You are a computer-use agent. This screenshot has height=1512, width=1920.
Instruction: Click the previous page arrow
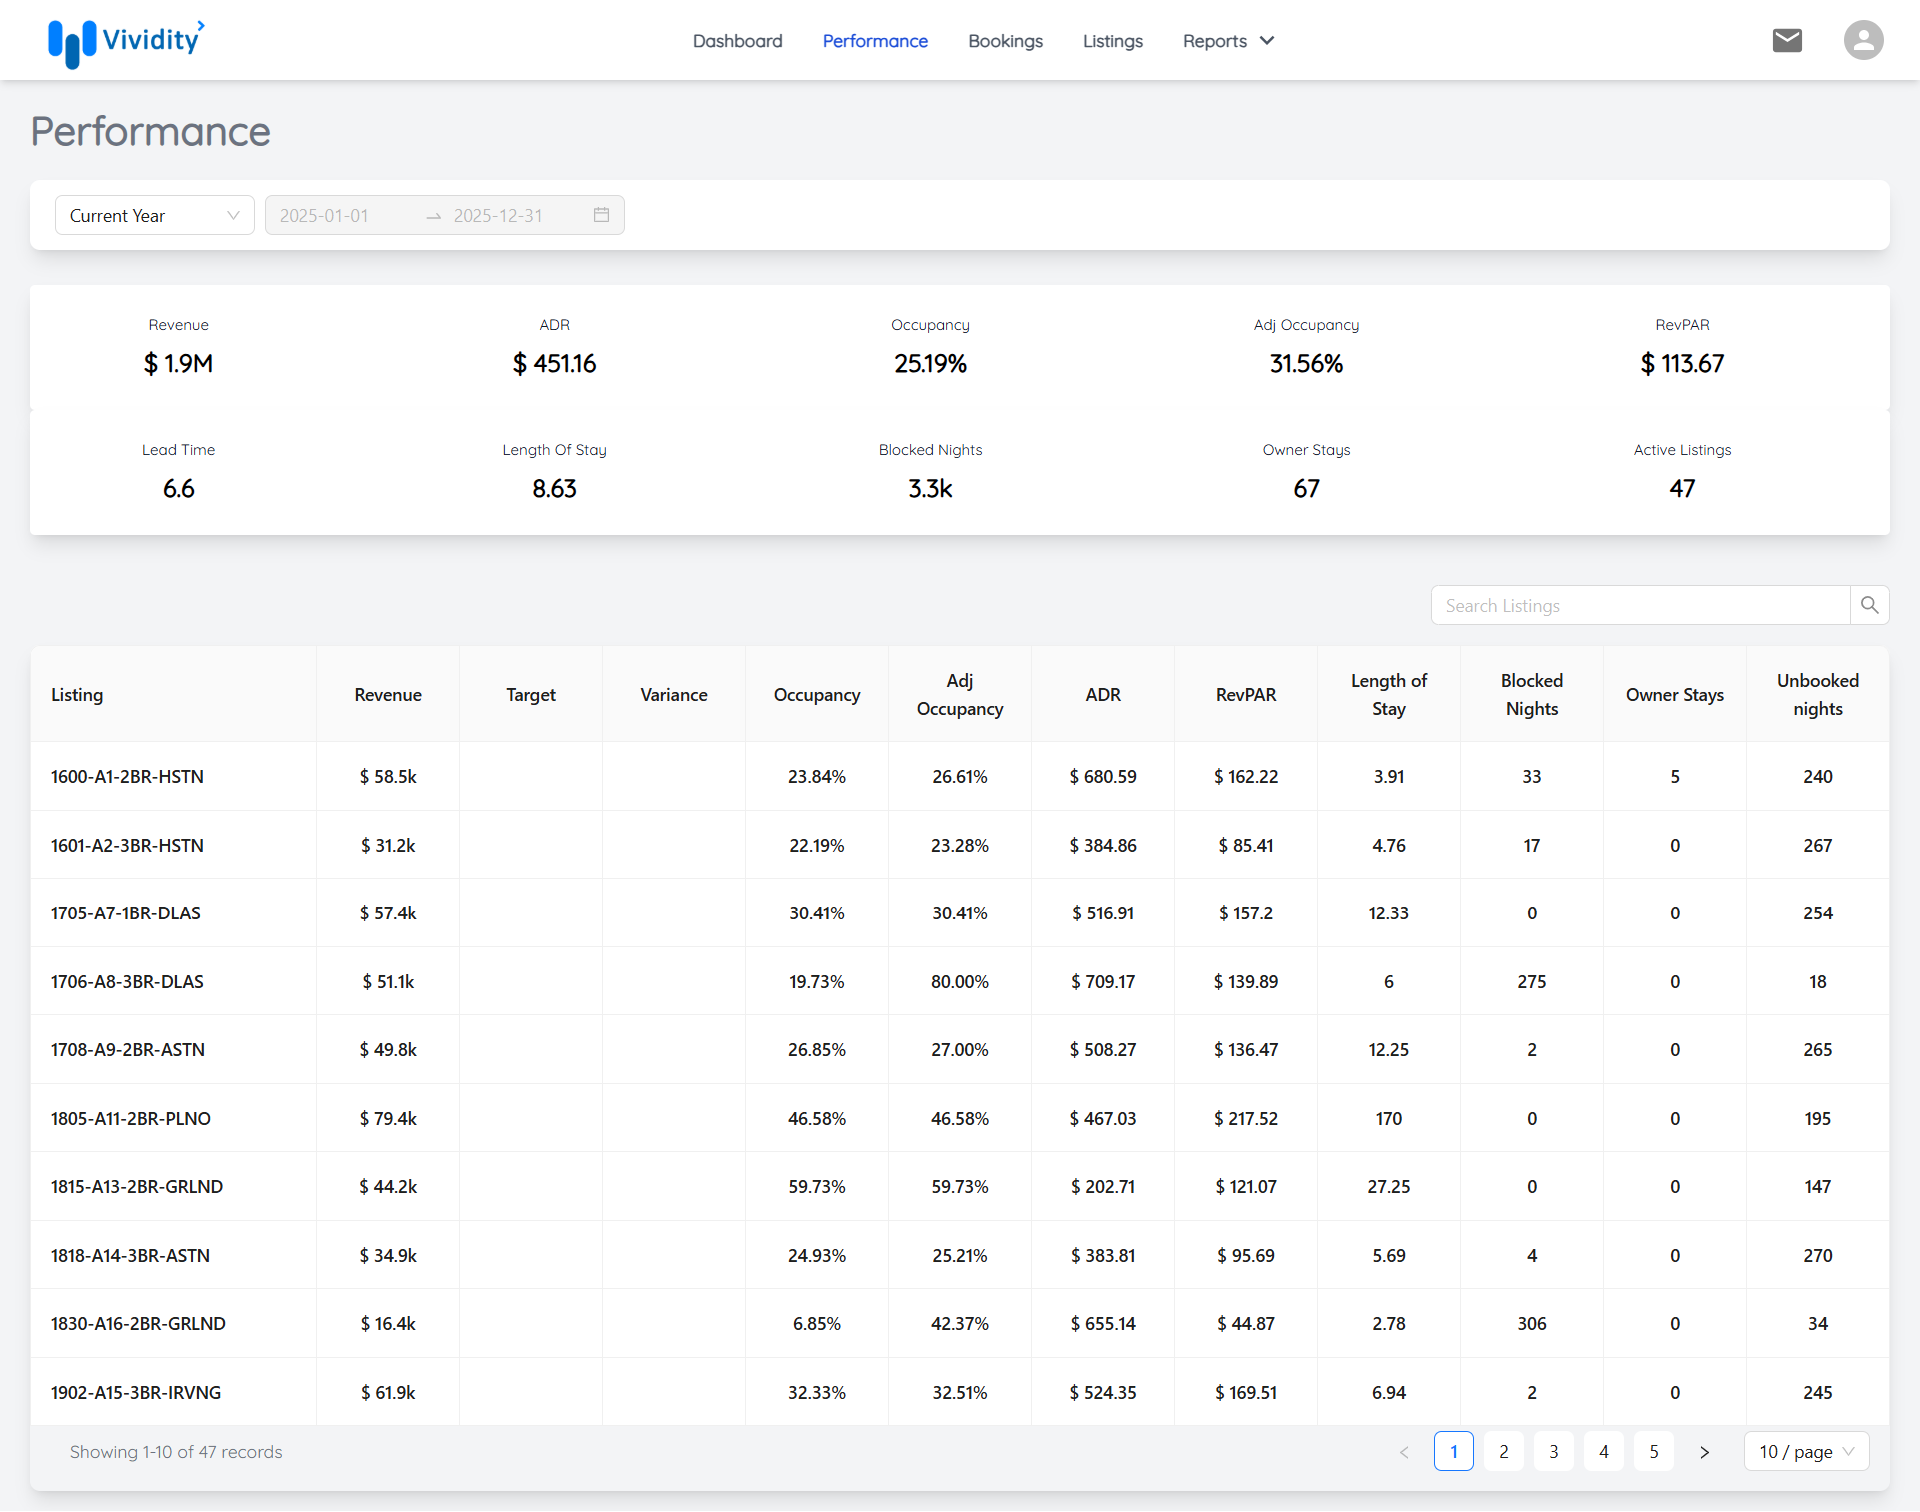pos(1404,1452)
